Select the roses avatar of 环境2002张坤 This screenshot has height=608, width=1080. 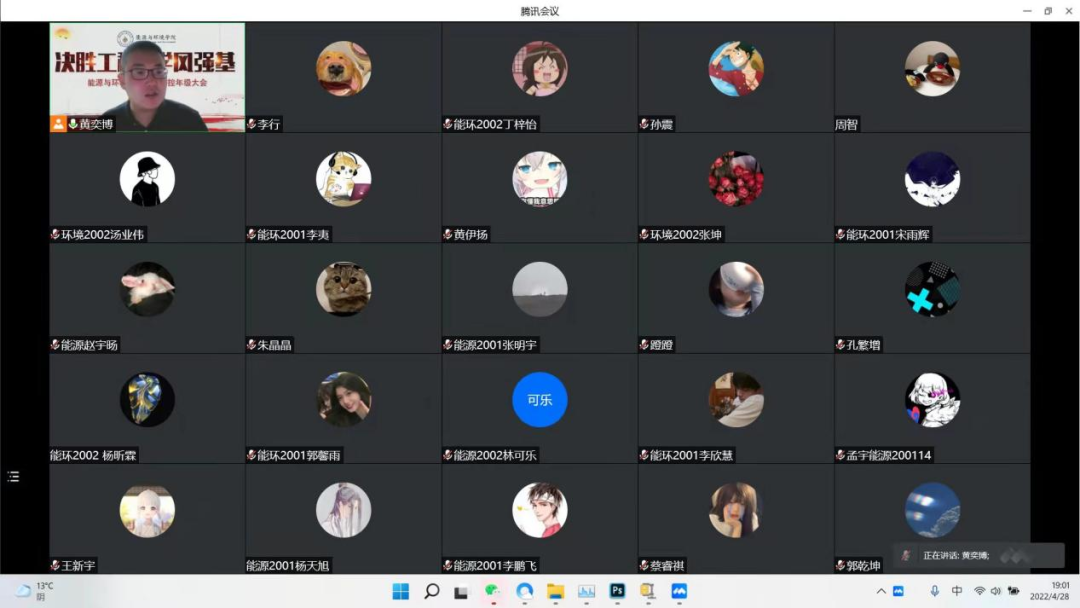click(x=735, y=179)
